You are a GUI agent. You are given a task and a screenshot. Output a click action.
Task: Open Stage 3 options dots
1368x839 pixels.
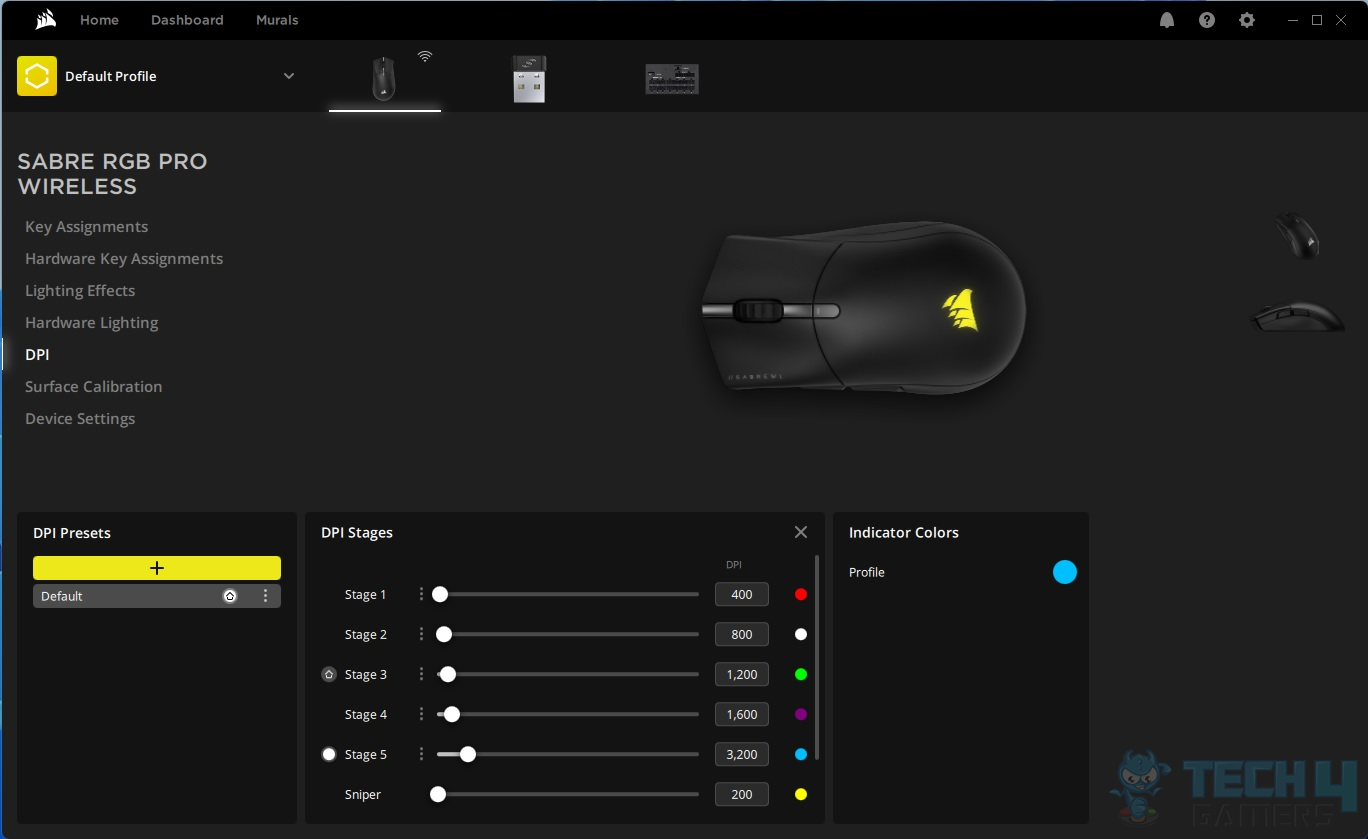pyautogui.click(x=421, y=674)
